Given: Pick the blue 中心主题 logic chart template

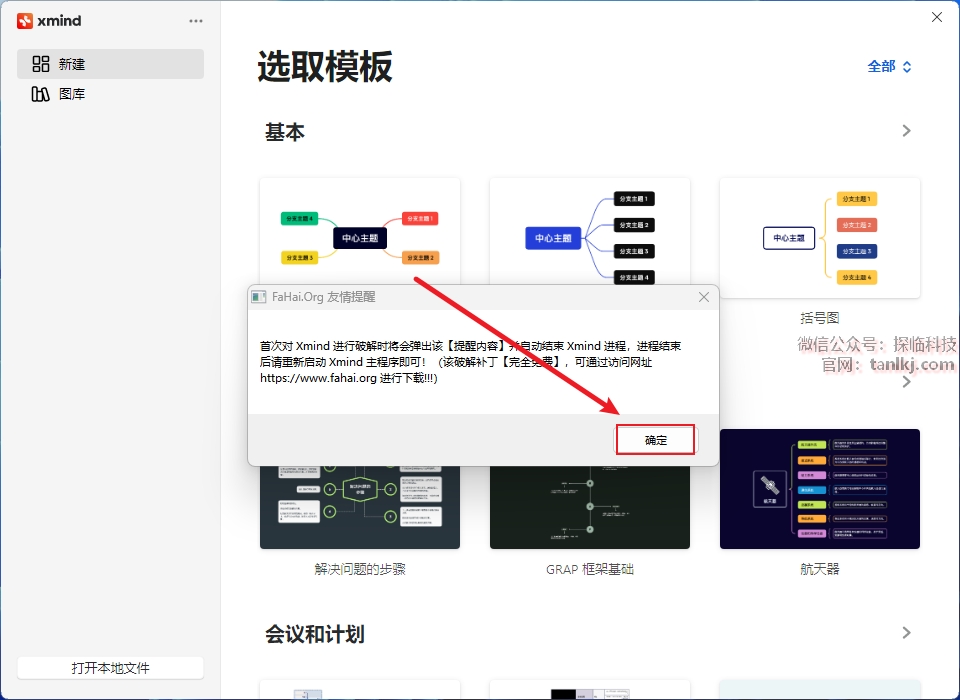Looking at the screenshot, I should click(x=590, y=234).
